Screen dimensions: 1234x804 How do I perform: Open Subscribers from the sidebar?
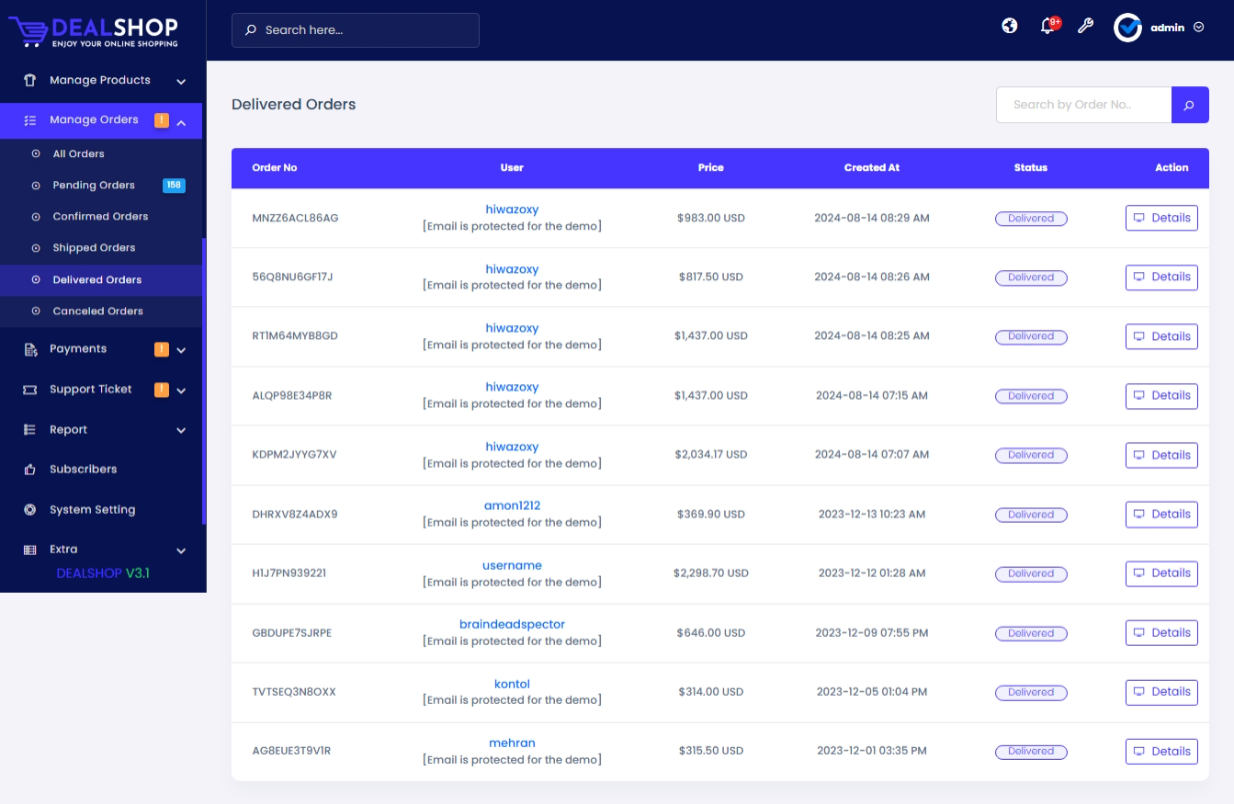(83, 469)
